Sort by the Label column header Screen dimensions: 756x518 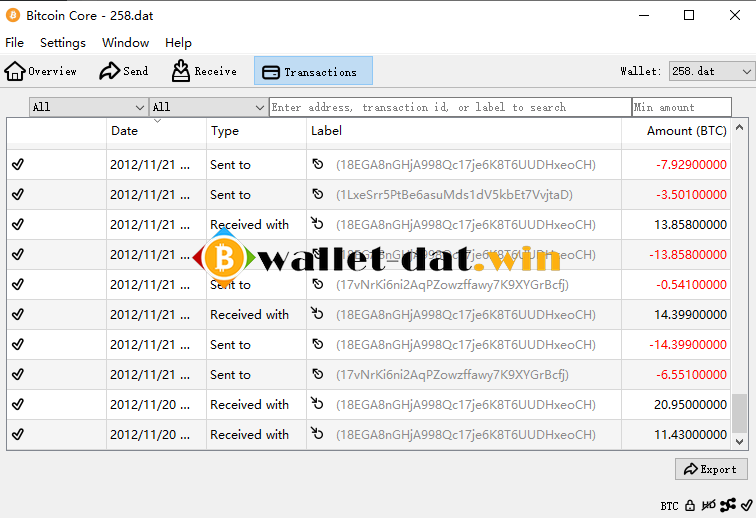[464, 131]
